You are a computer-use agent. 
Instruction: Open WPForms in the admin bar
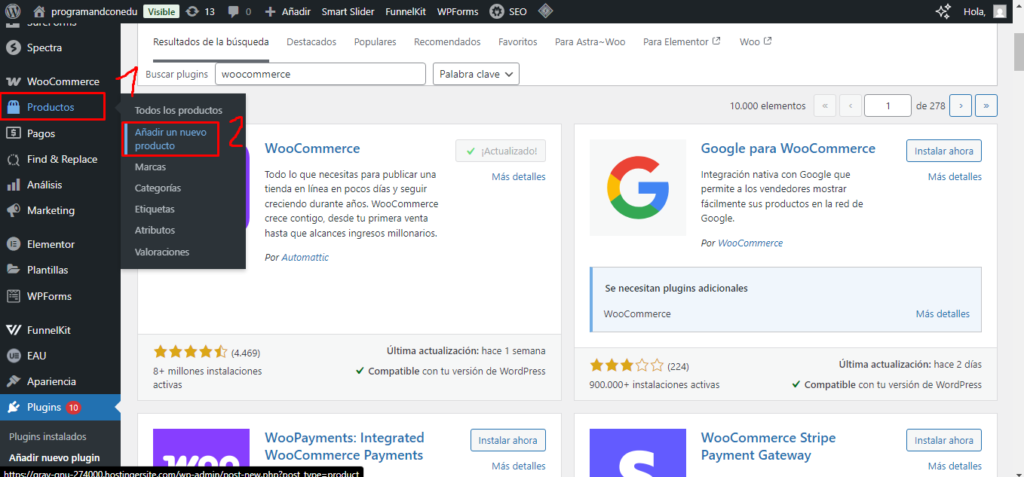(x=457, y=12)
